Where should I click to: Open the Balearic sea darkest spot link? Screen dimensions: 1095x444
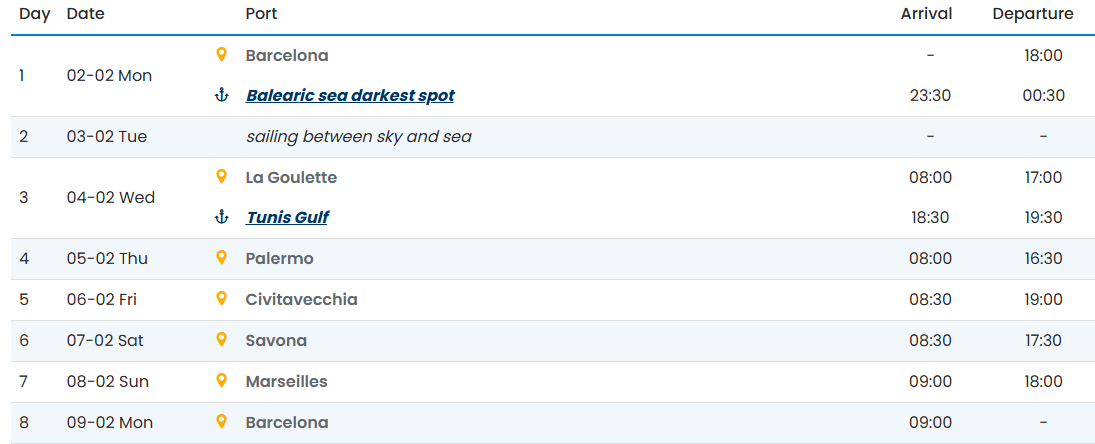pos(350,96)
